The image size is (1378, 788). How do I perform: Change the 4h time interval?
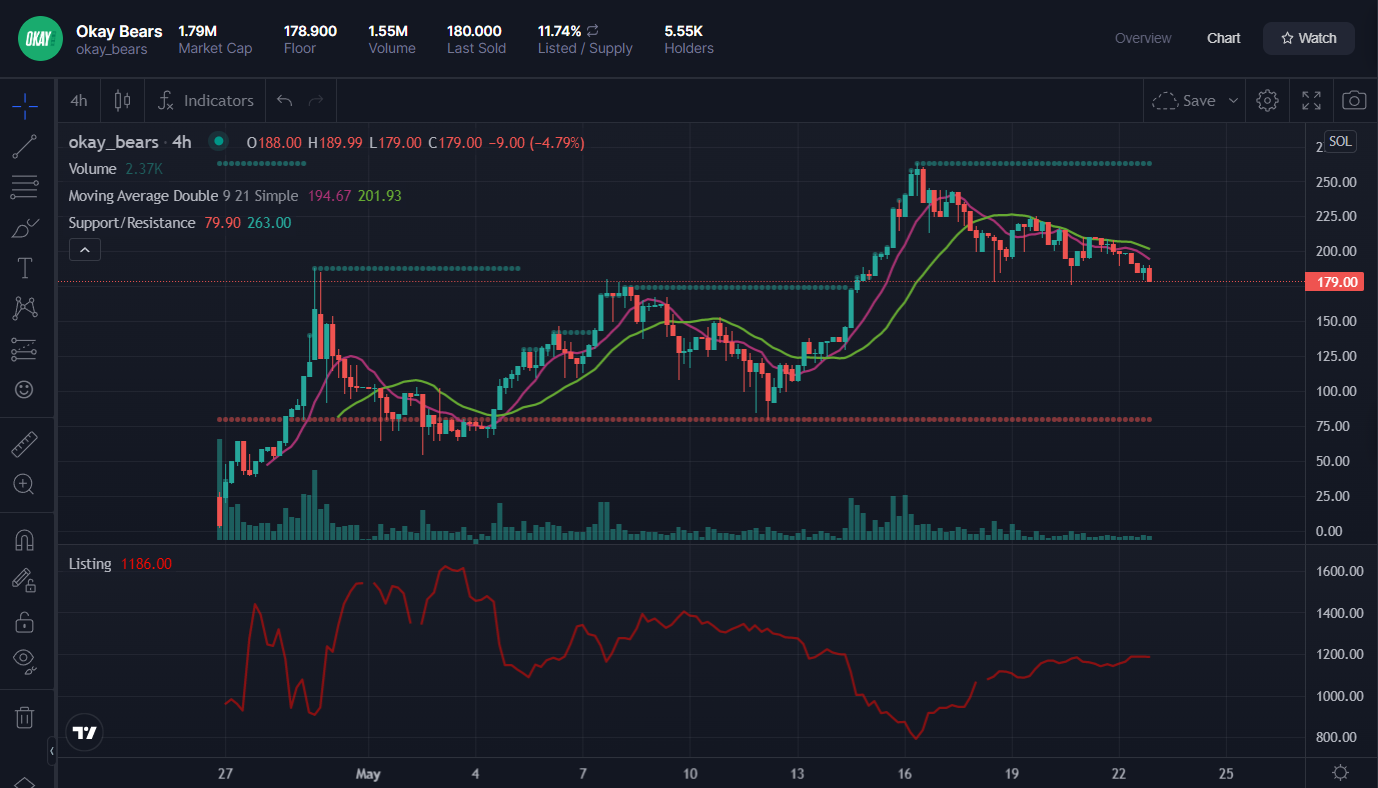click(79, 100)
